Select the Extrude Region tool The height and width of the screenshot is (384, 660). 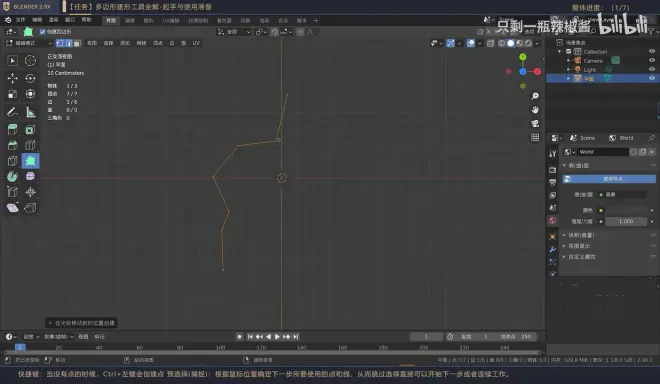click(x=12, y=129)
